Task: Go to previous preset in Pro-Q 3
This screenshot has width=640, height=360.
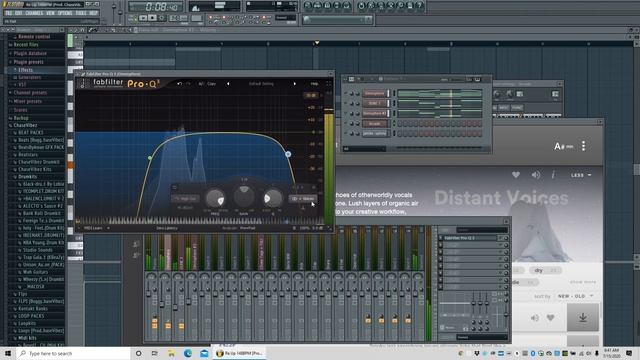Action: point(228,84)
